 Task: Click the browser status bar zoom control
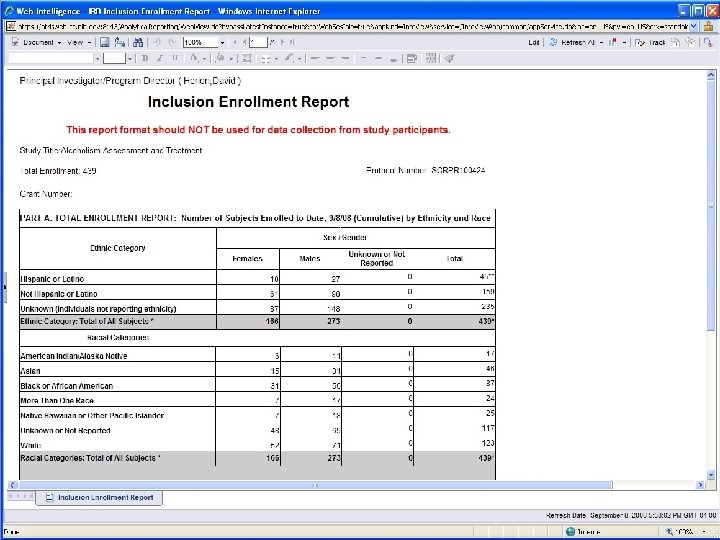684,532
